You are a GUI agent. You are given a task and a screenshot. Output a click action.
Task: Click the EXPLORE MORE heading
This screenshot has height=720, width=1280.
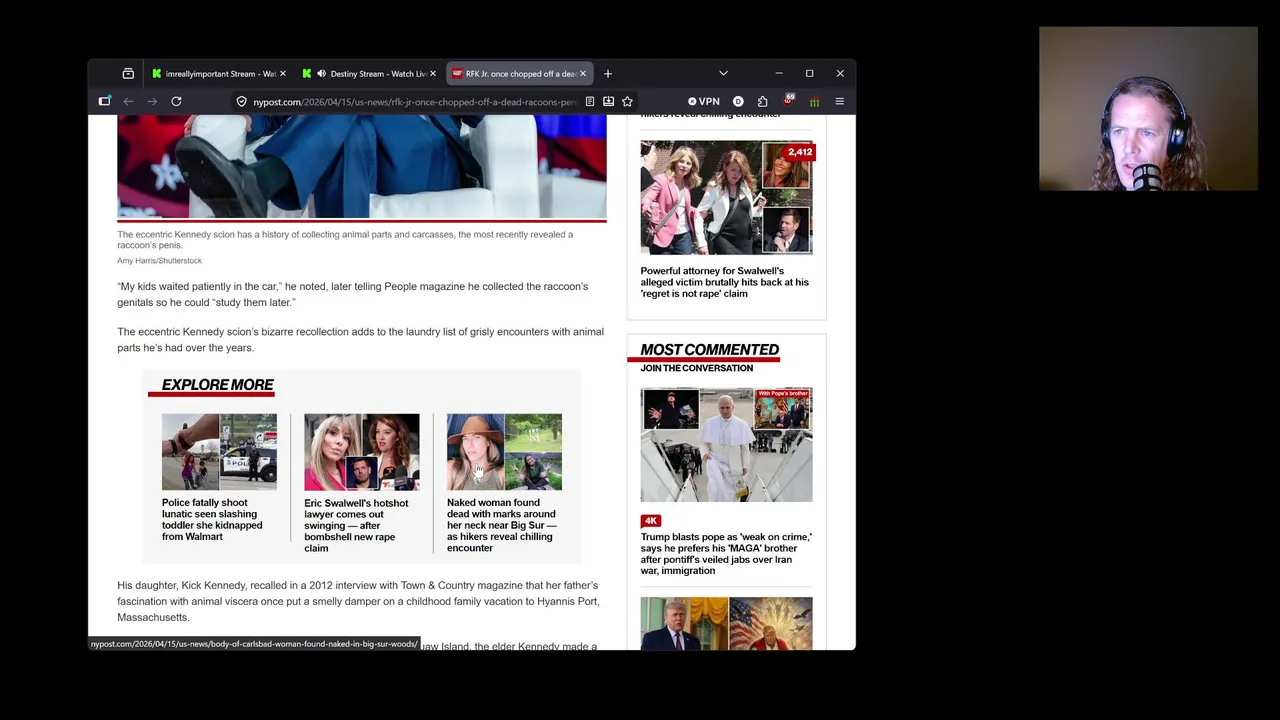(x=217, y=385)
